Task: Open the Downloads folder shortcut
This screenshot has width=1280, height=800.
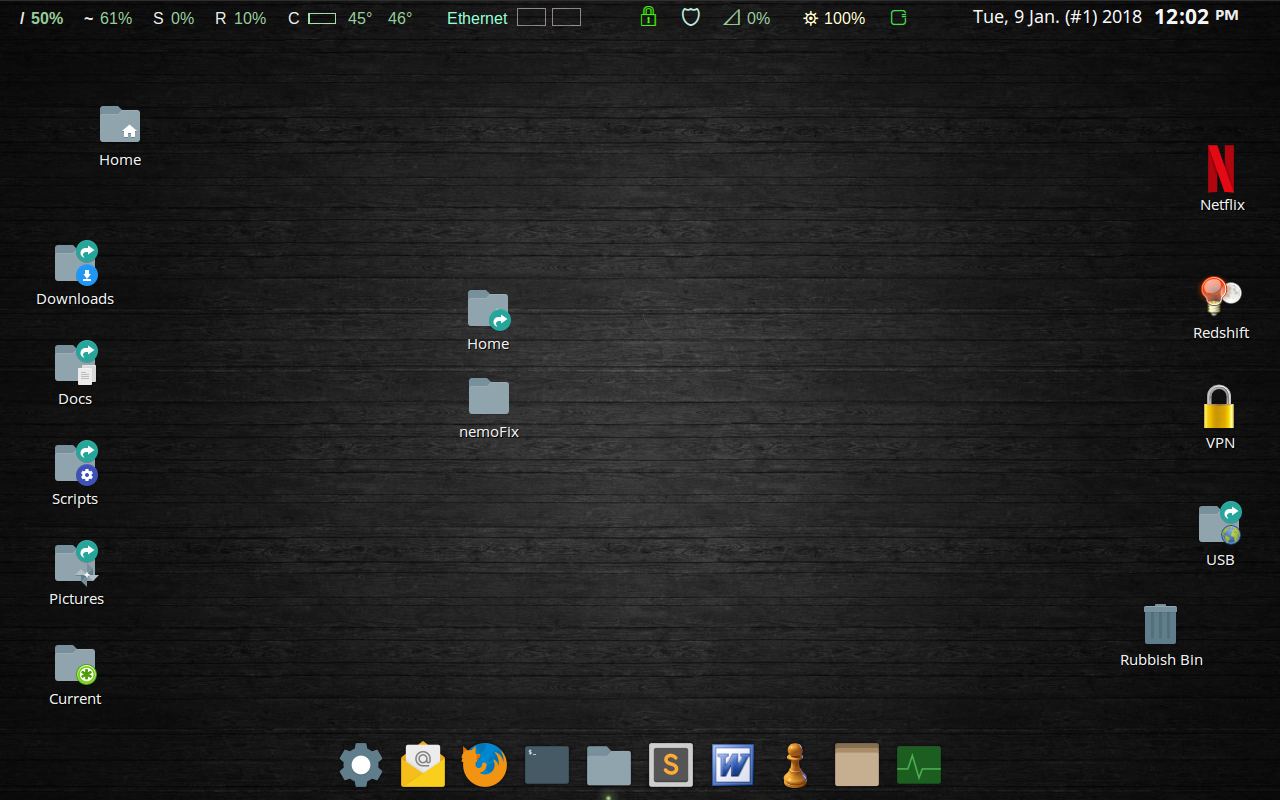Action: tap(74, 262)
